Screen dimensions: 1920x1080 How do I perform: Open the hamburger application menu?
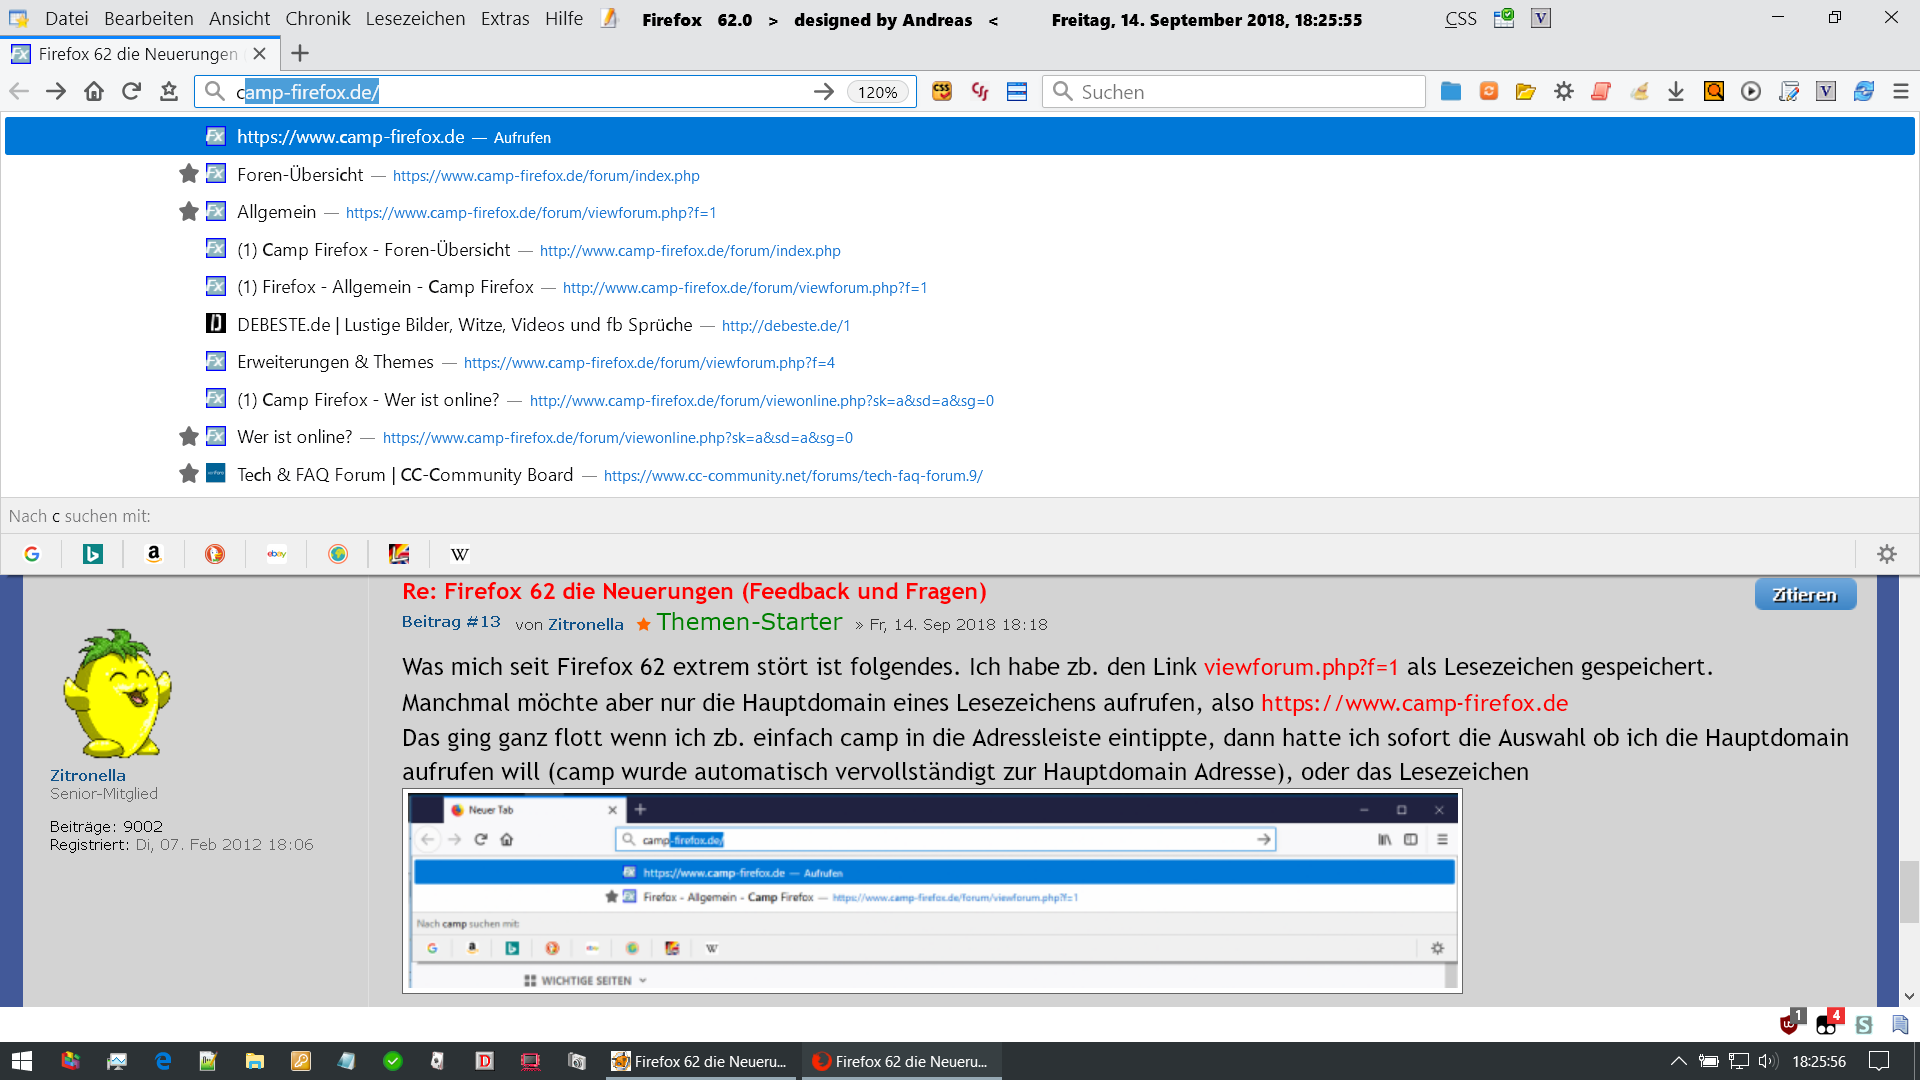point(1901,92)
